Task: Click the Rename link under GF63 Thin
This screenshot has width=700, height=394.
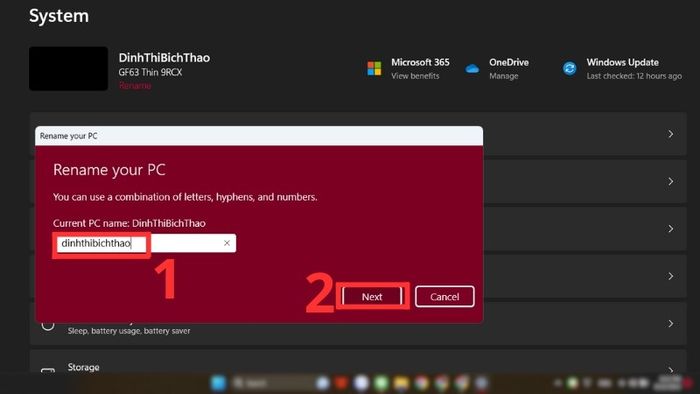Action: [x=135, y=86]
